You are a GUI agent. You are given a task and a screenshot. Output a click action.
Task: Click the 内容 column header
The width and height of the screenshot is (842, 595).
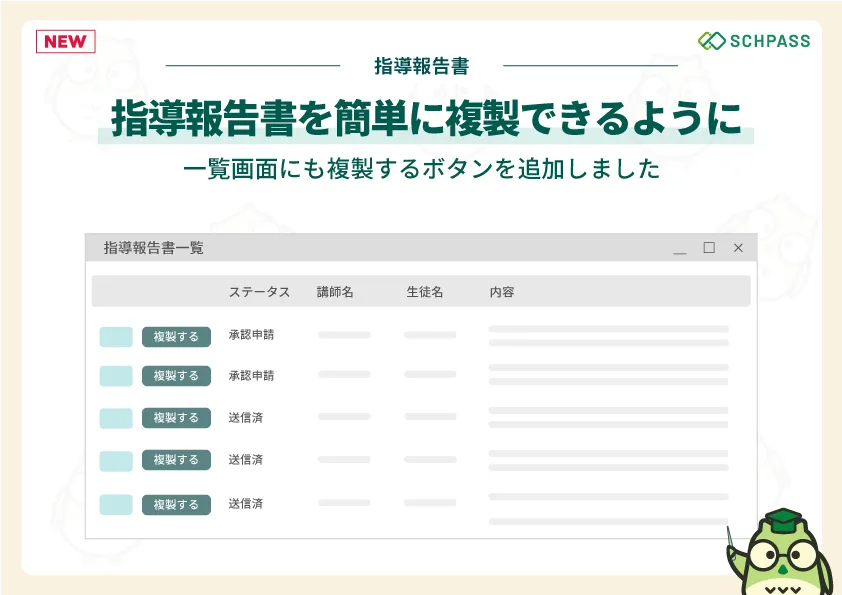pyautogui.click(x=502, y=292)
